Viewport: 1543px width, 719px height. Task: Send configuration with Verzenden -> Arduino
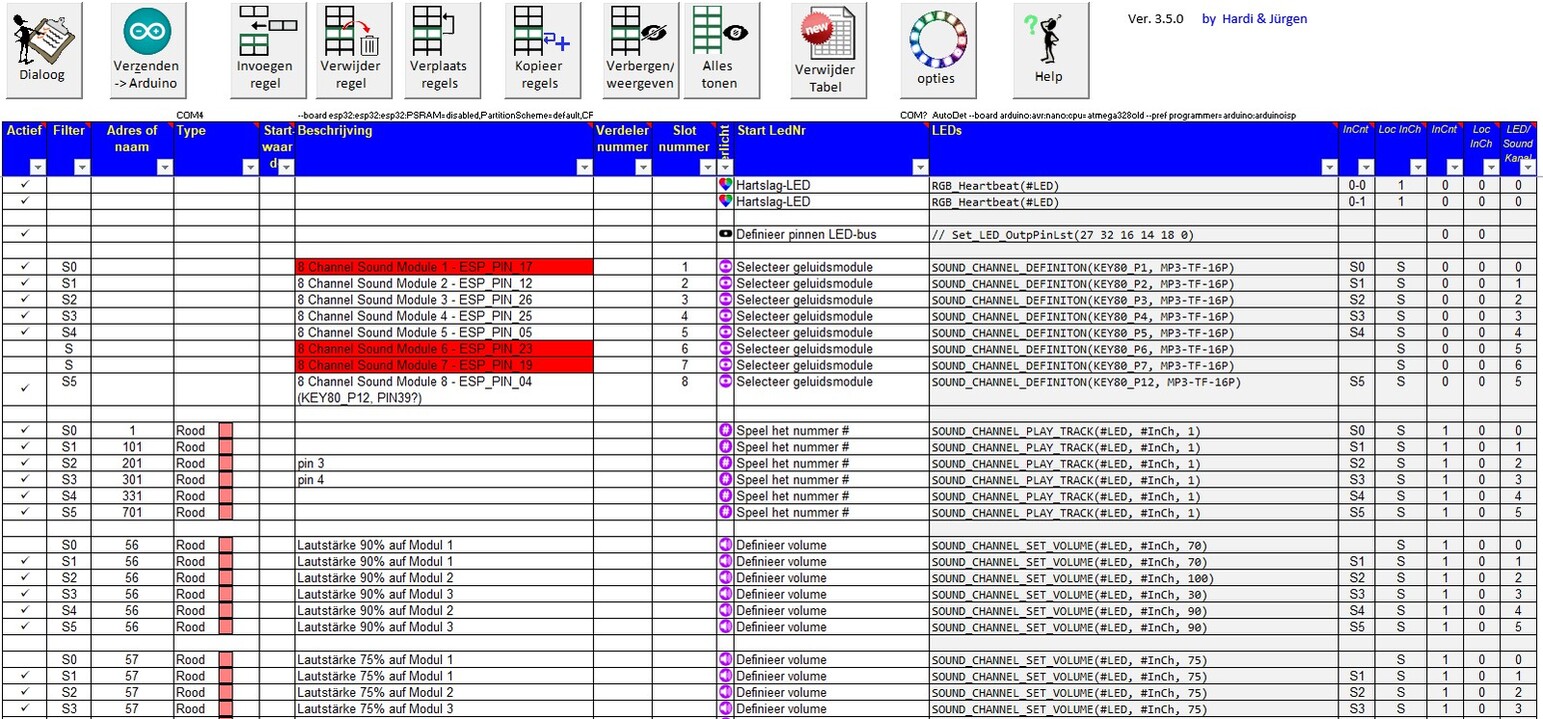(146, 50)
